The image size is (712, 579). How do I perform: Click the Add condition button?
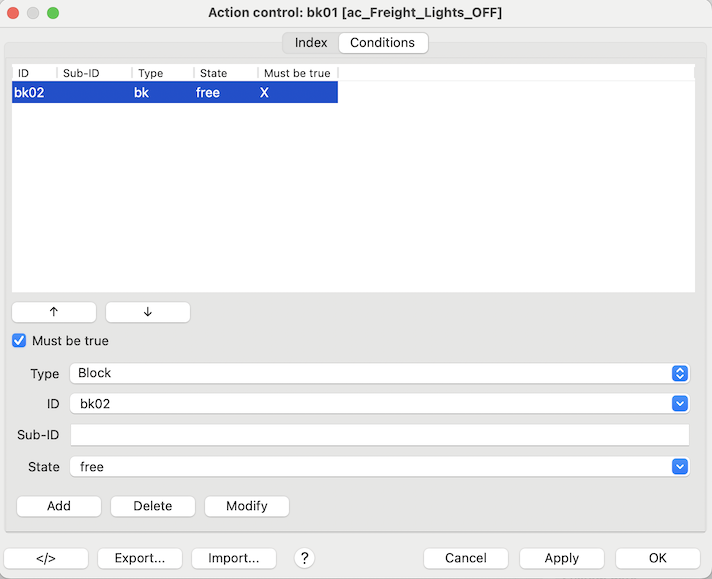click(x=59, y=506)
